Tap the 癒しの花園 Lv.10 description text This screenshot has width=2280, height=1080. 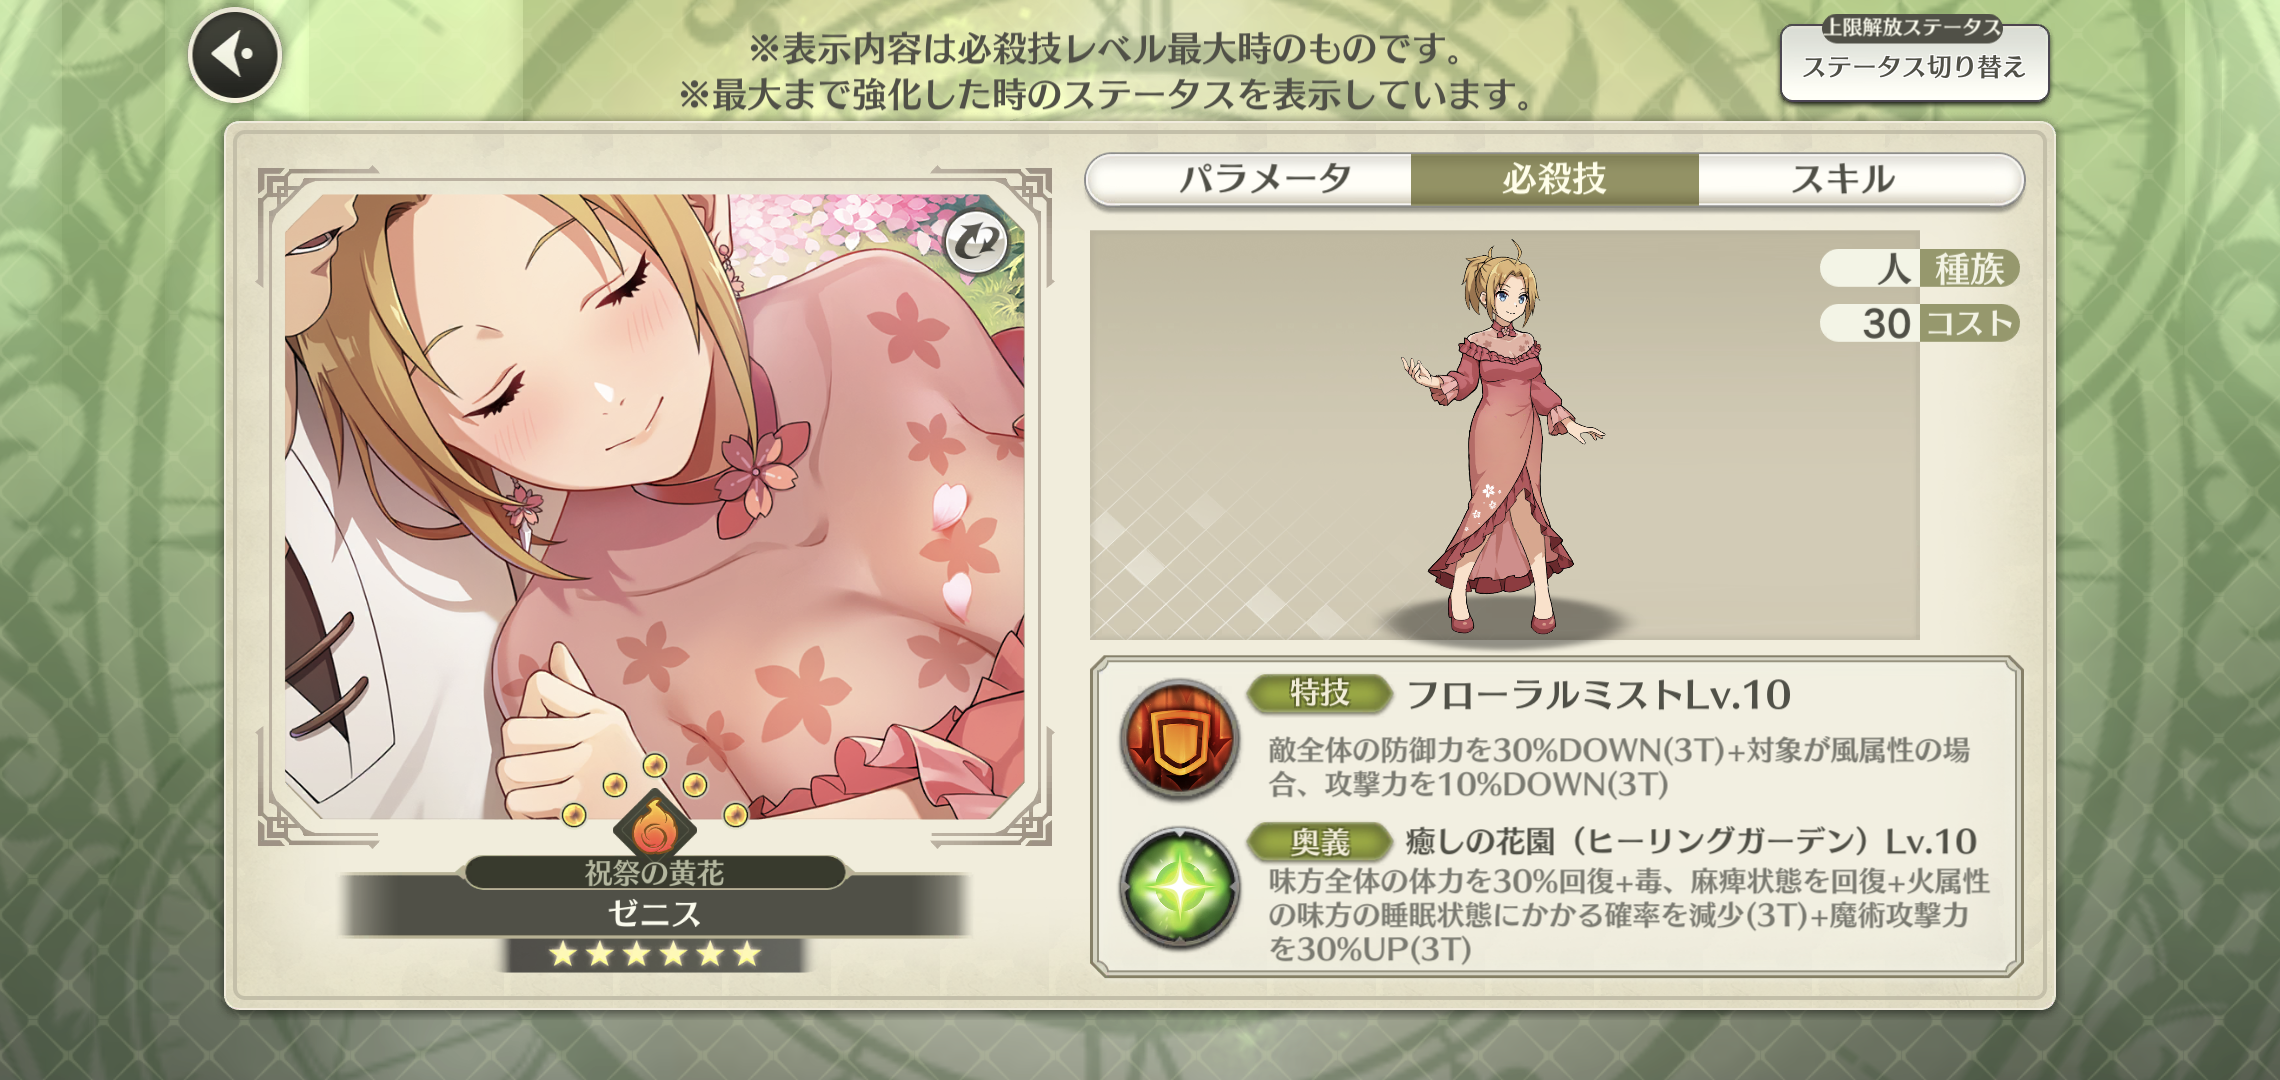point(1628,914)
